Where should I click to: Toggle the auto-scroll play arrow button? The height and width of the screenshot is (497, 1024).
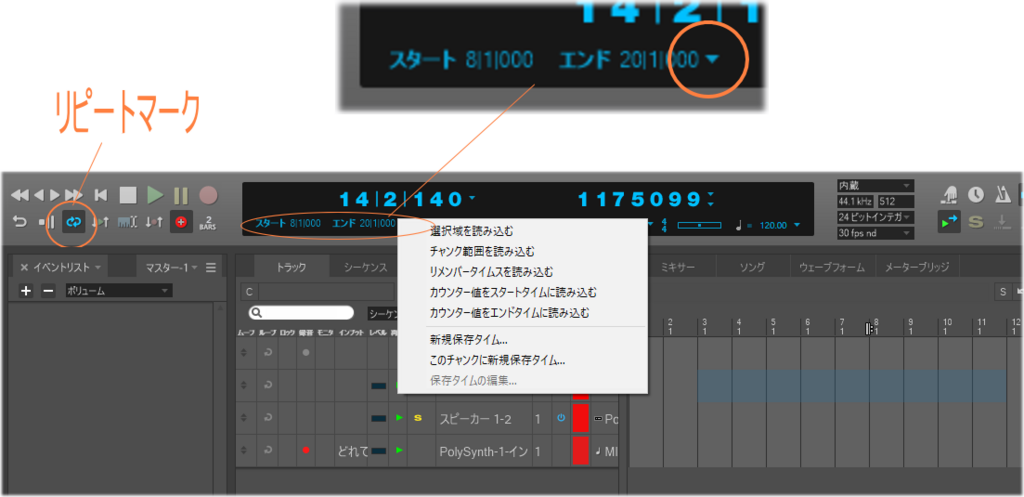[x=949, y=222]
